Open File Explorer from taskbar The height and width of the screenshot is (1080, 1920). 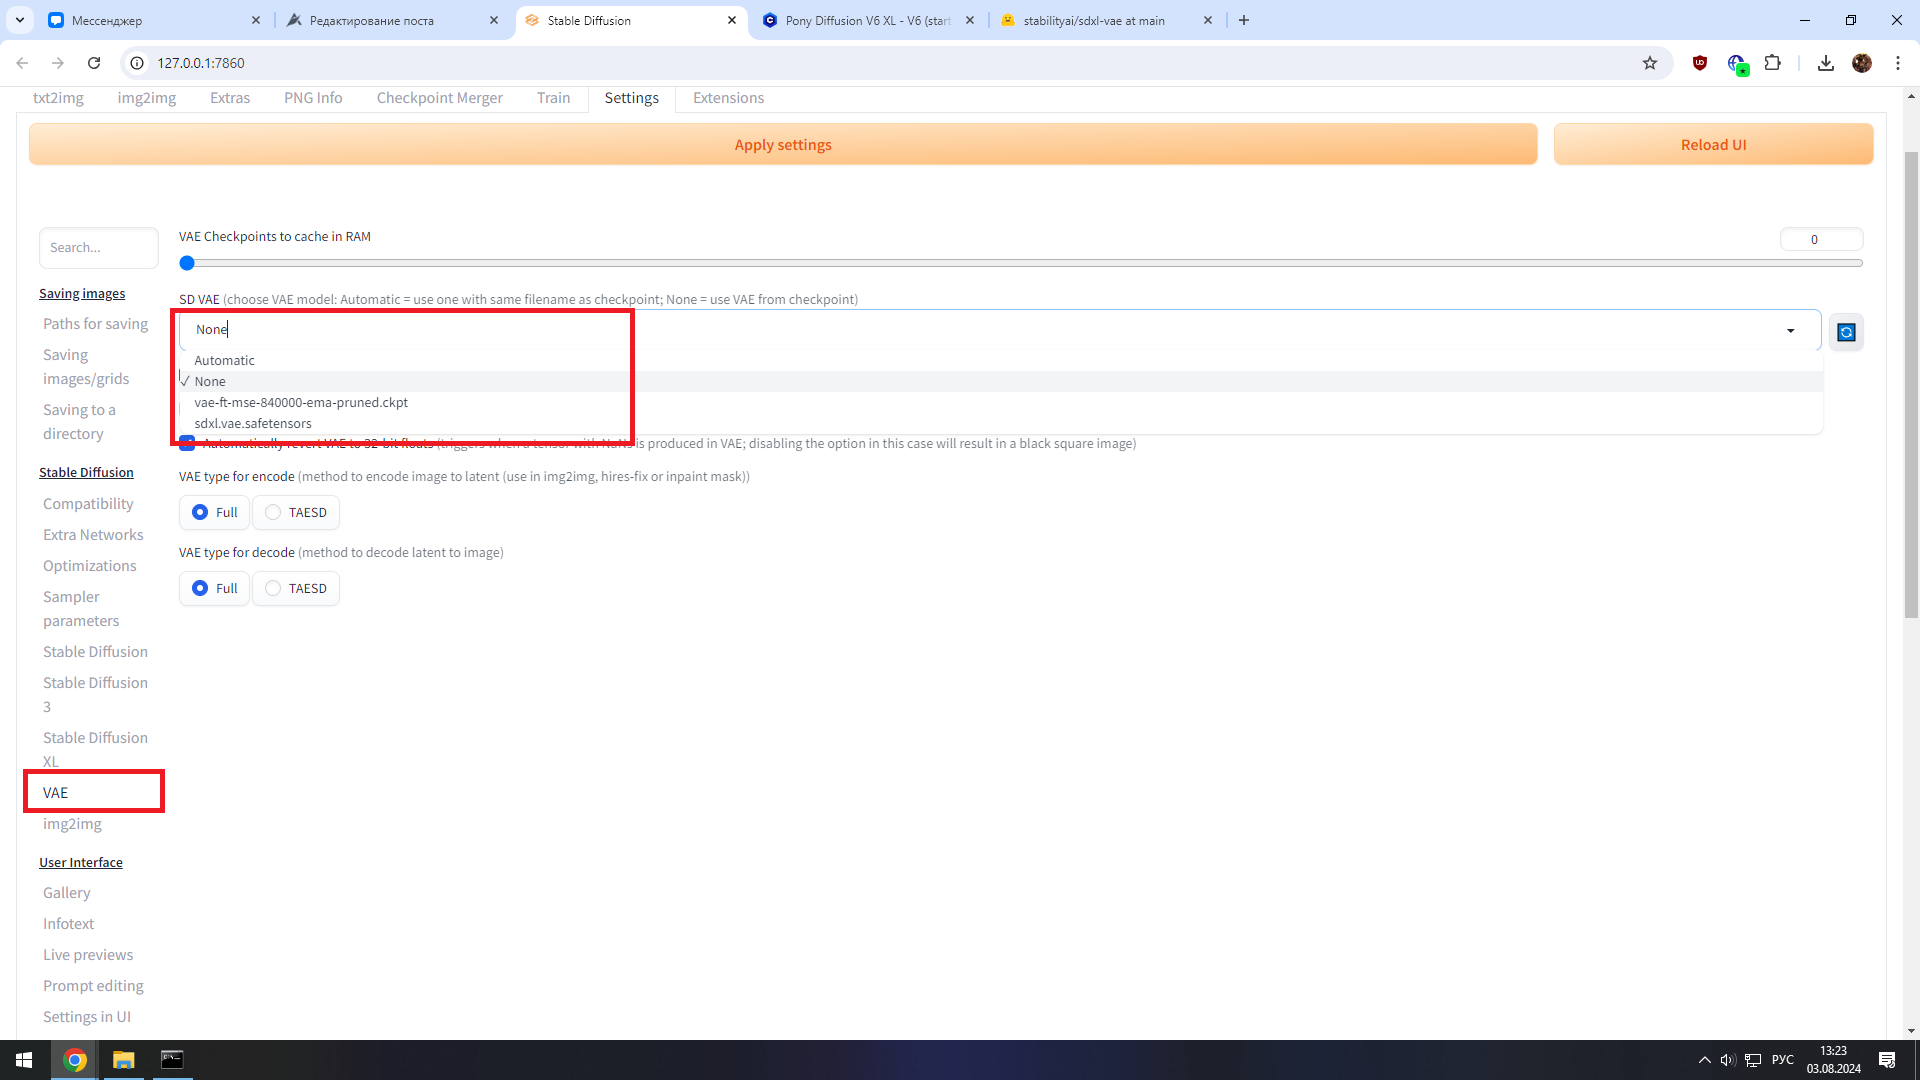tap(123, 1060)
